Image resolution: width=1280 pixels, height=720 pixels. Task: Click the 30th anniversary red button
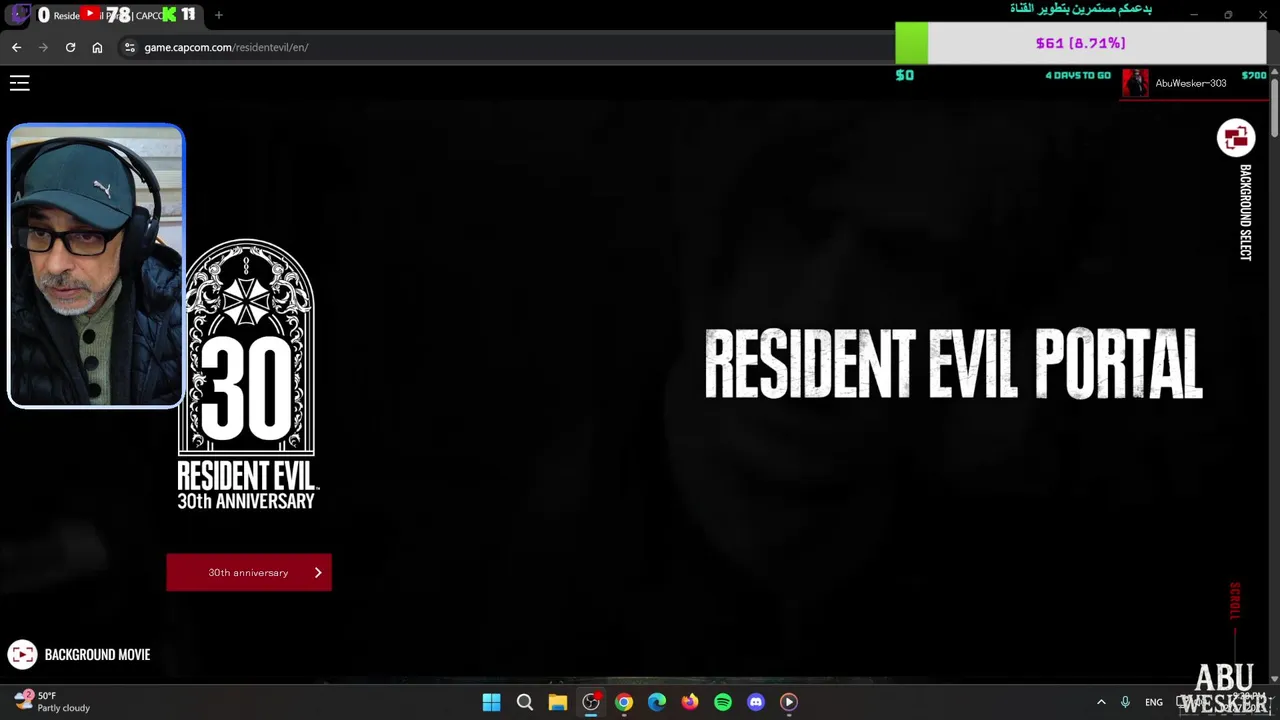[249, 573]
